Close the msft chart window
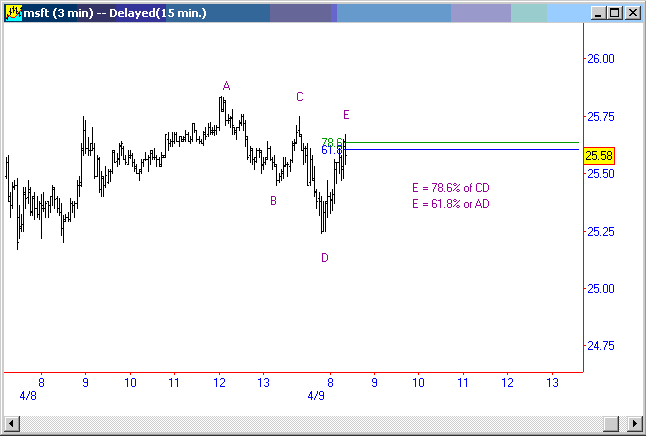This screenshot has height=436, width=646. click(x=631, y=13)
